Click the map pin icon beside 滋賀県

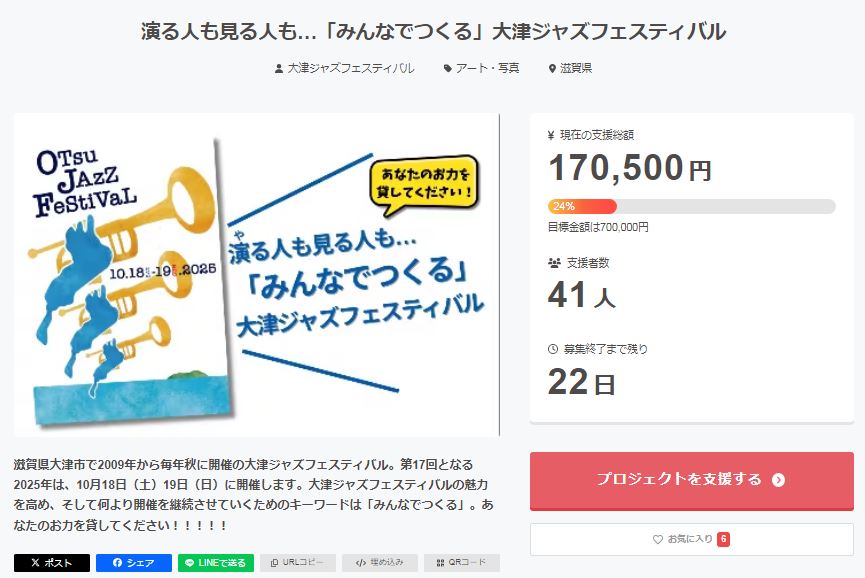(552, 69)
